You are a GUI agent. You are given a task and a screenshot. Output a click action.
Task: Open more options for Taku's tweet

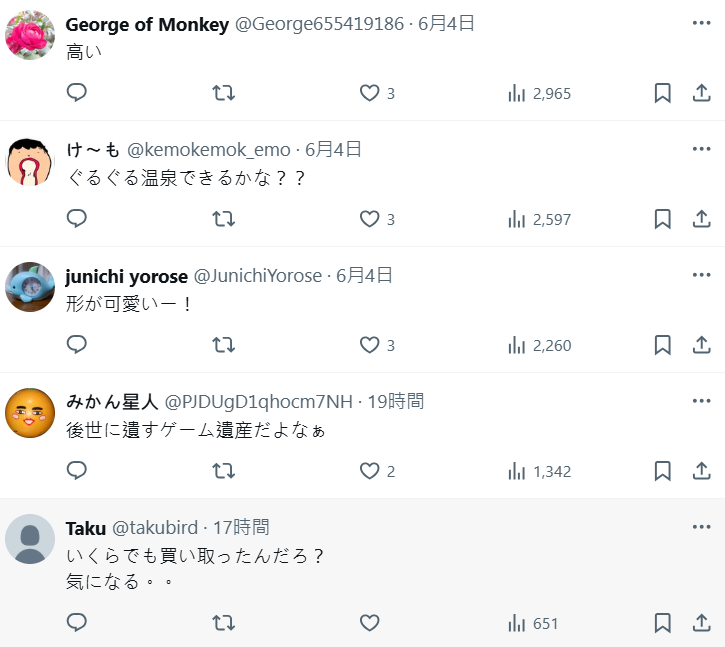pos(701,527)
